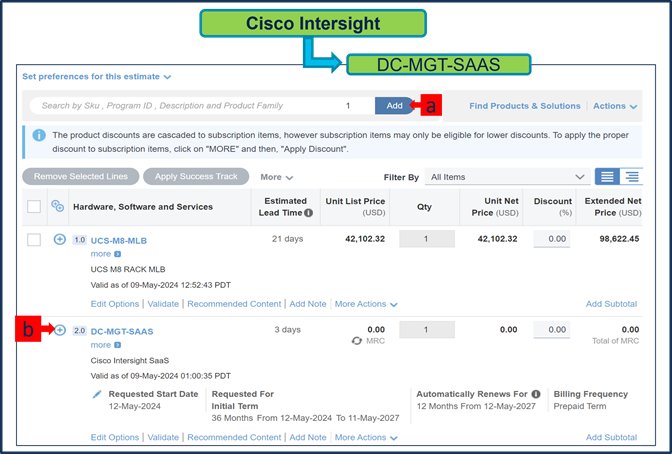Viewport: 672px width, 454px height.
Task: Click Validate for DC-MGT-SAAS
Action: click(x=163, y=437)
